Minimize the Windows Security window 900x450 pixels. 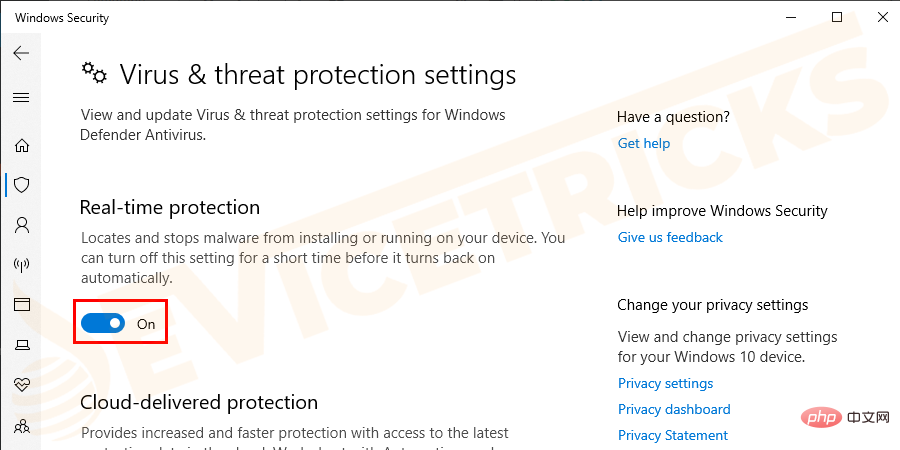(790, 17)
